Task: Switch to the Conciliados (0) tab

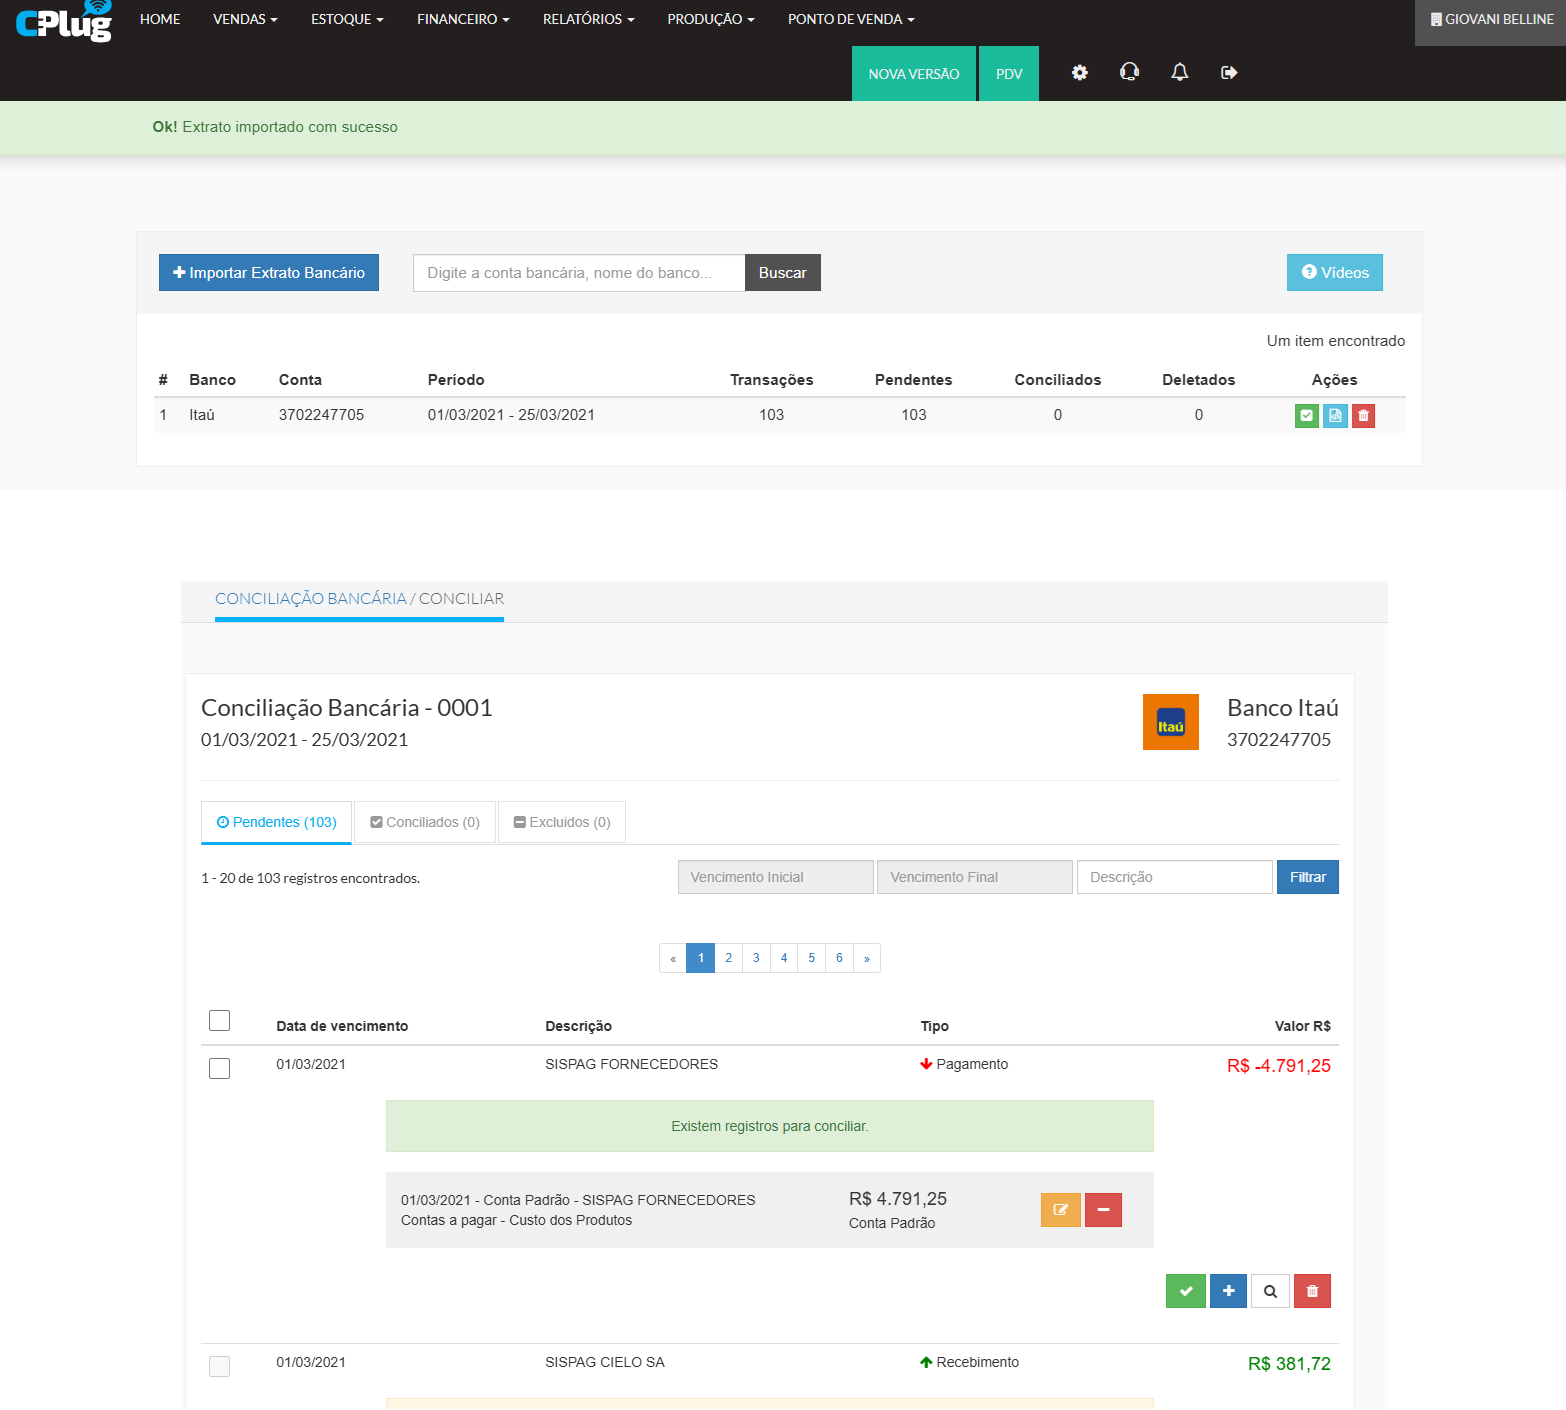Action: (x=425, y=822)
